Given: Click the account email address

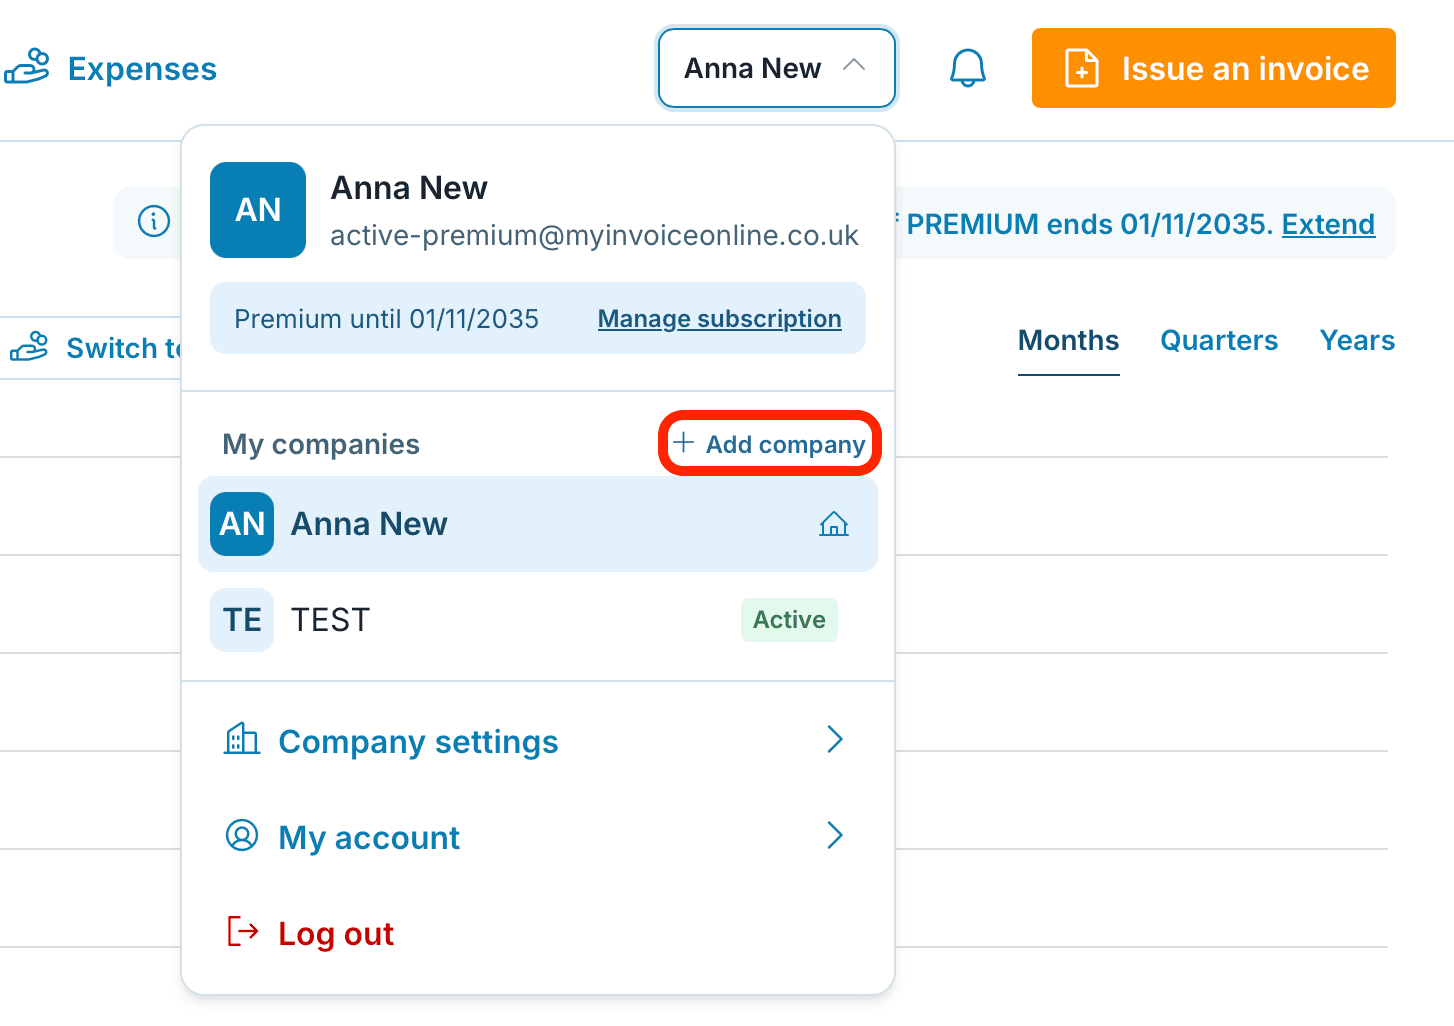Looking at the screenshot, I should click(594, 235).
